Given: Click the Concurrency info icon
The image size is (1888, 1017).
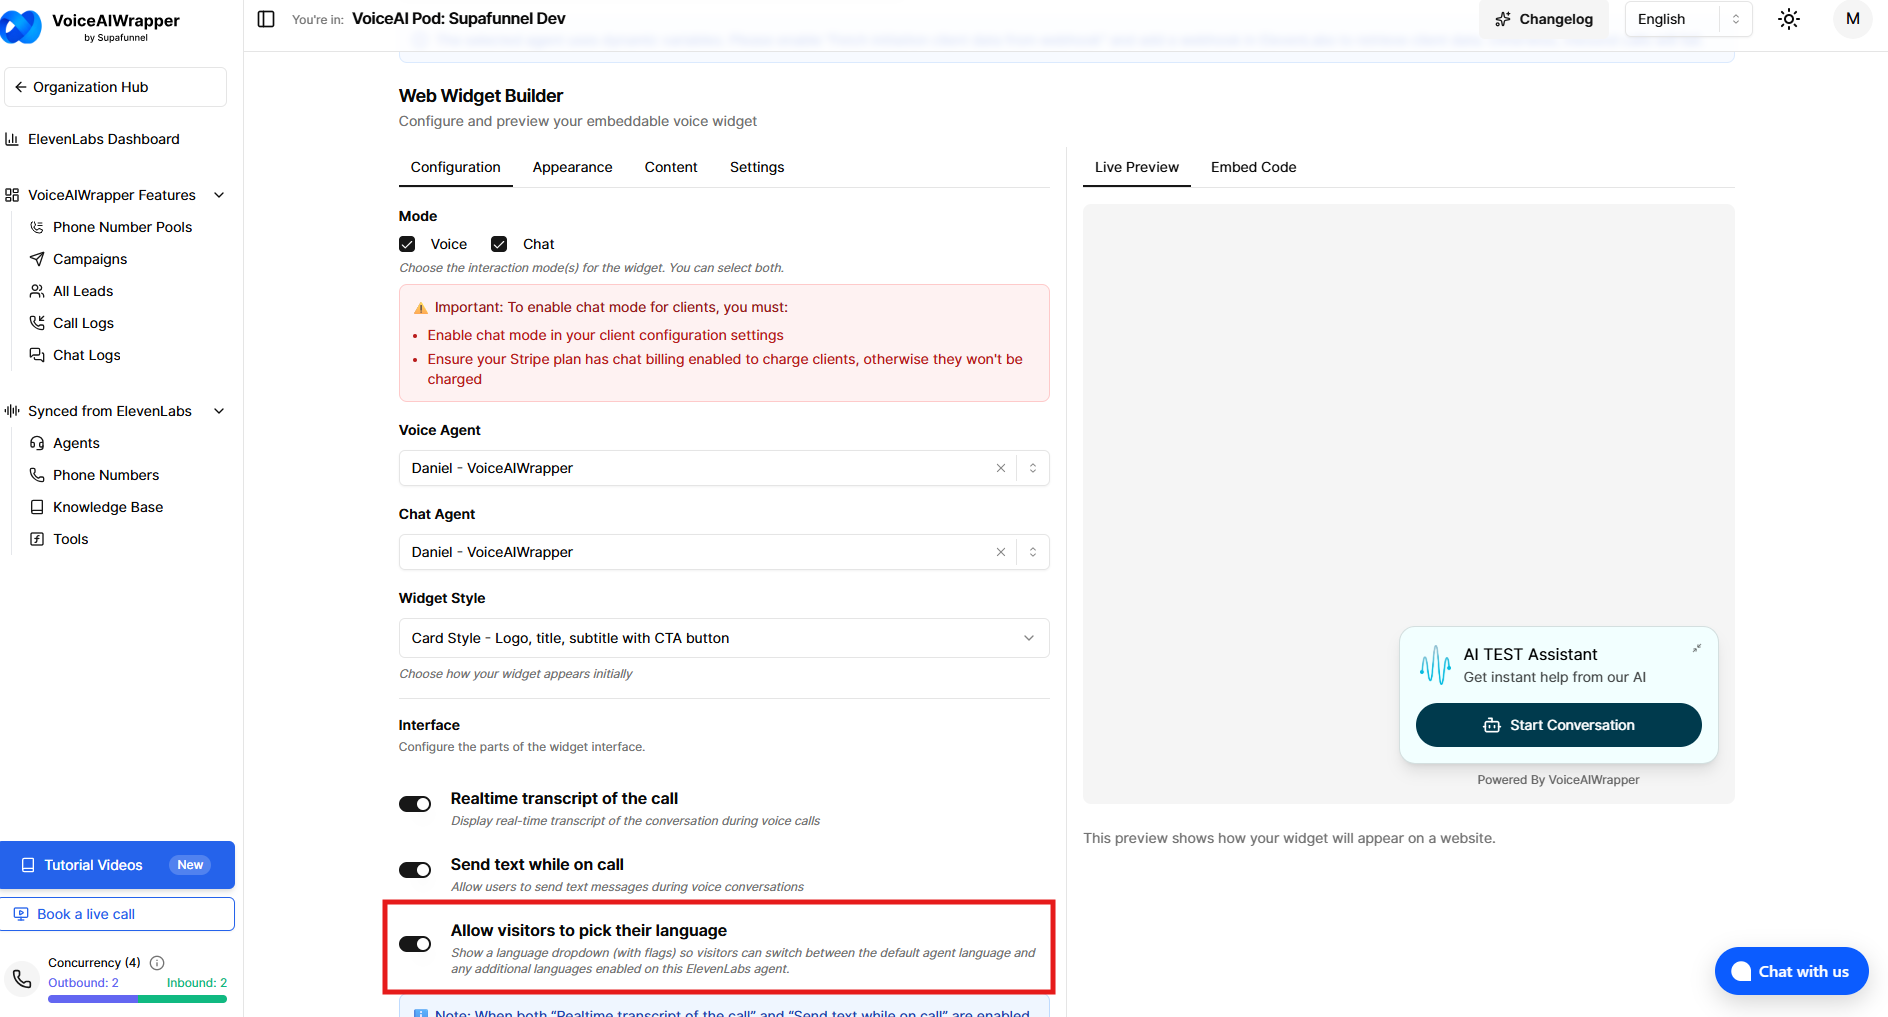Looking at the screenshot, I should pos(157,963).
